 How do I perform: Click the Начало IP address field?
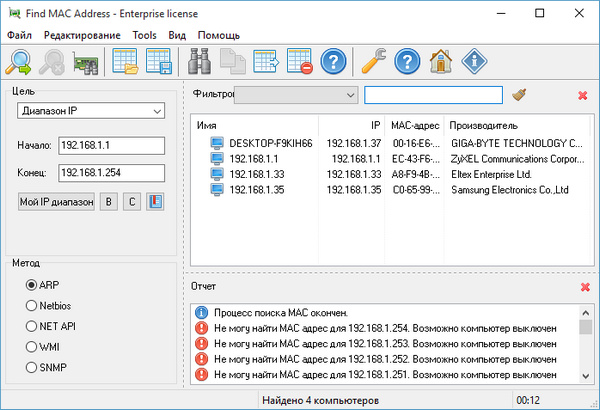click(x=110, y=146)
